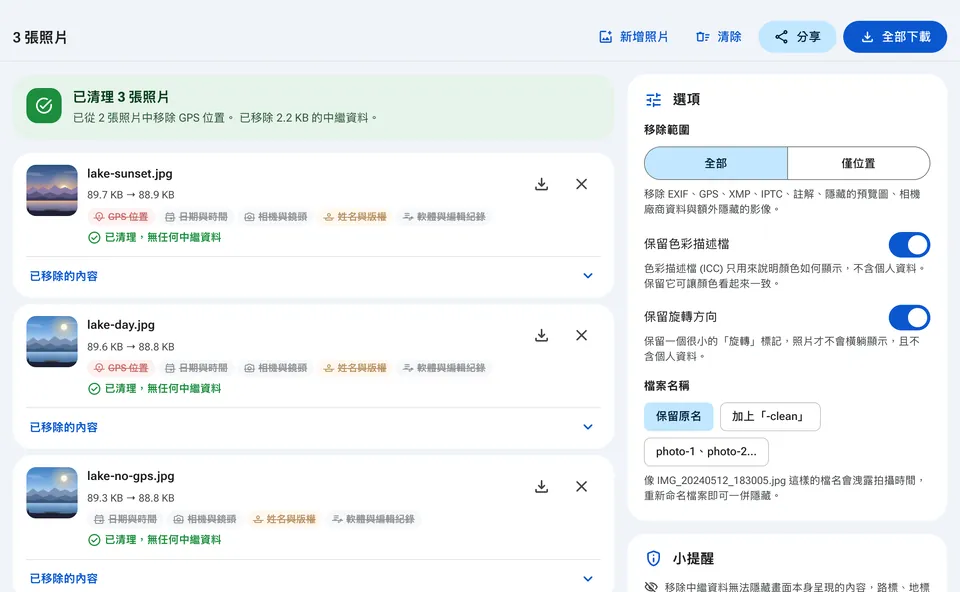The height and width of the screenshot is (592, 960).
Task: Click the 已清理 status under lake-day.jpg
Action: (x=155, y=389)
